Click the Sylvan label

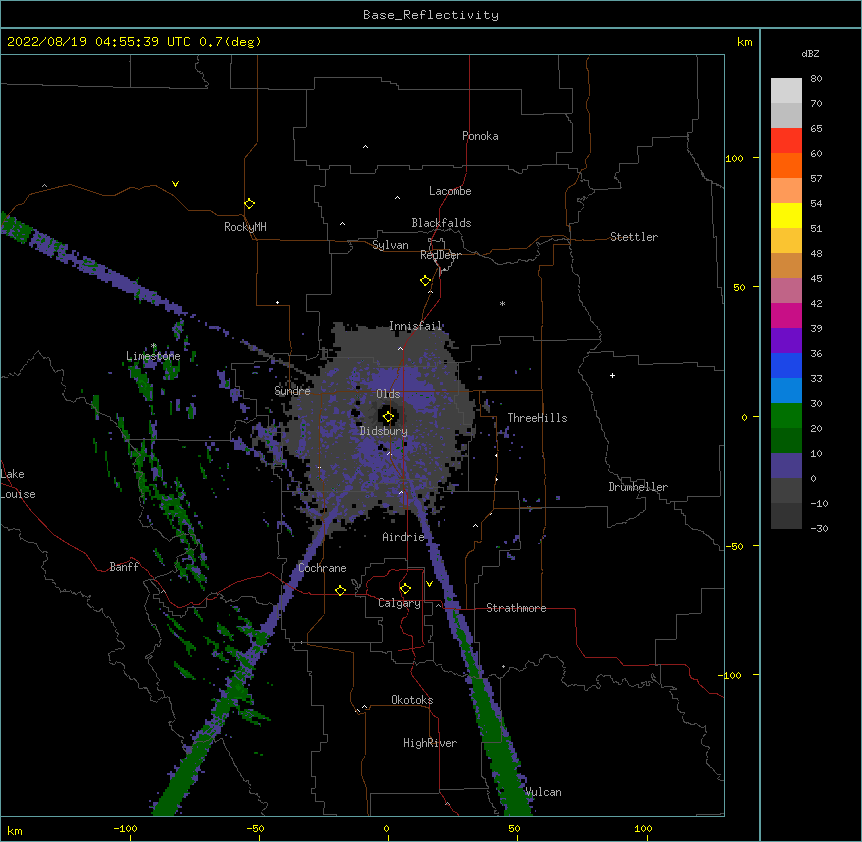[390, 245]
